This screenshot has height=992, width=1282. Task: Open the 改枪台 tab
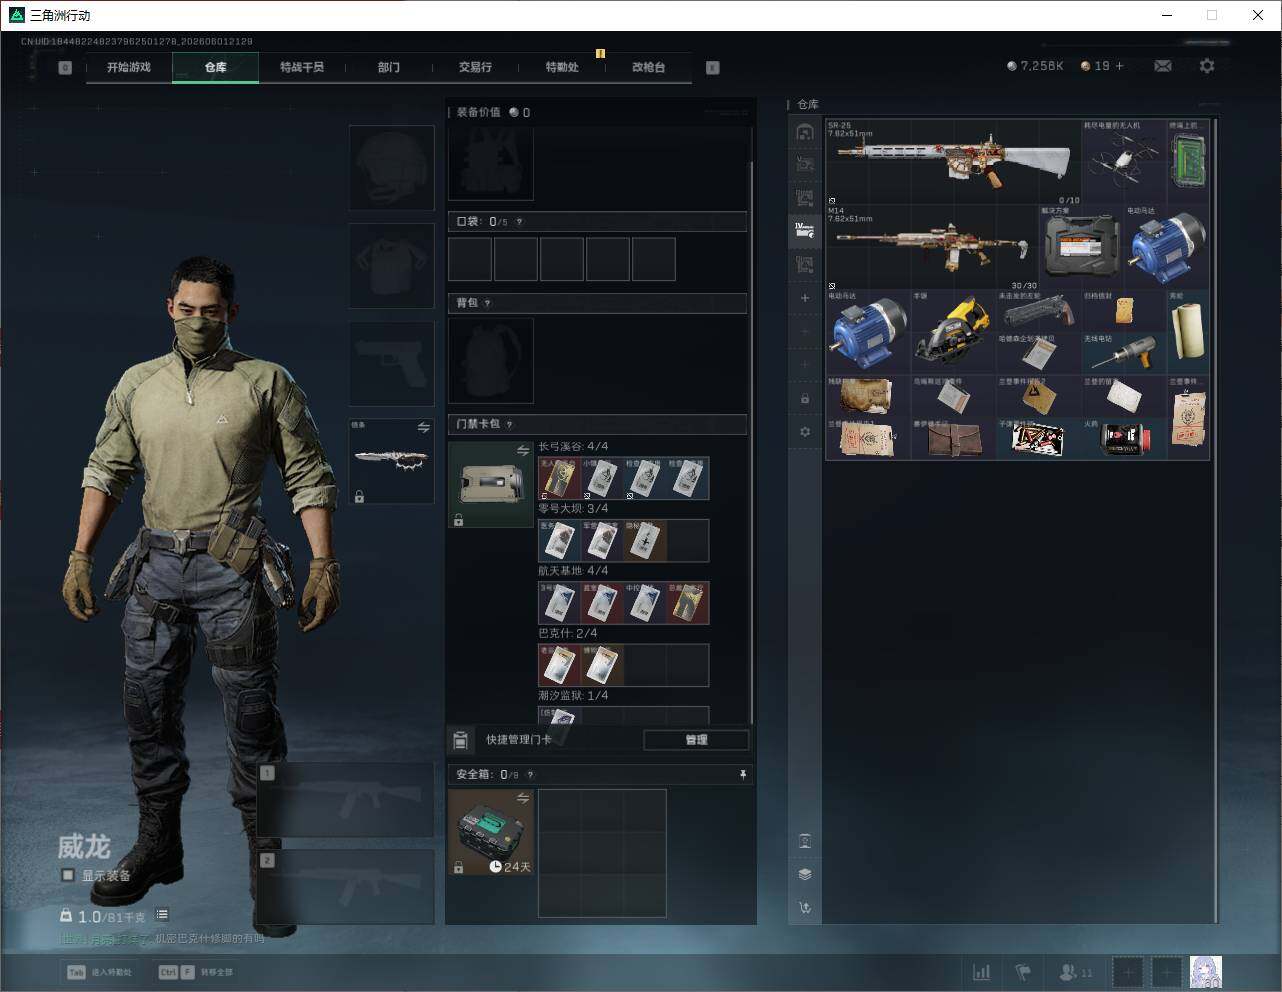[x=648, y=67]
